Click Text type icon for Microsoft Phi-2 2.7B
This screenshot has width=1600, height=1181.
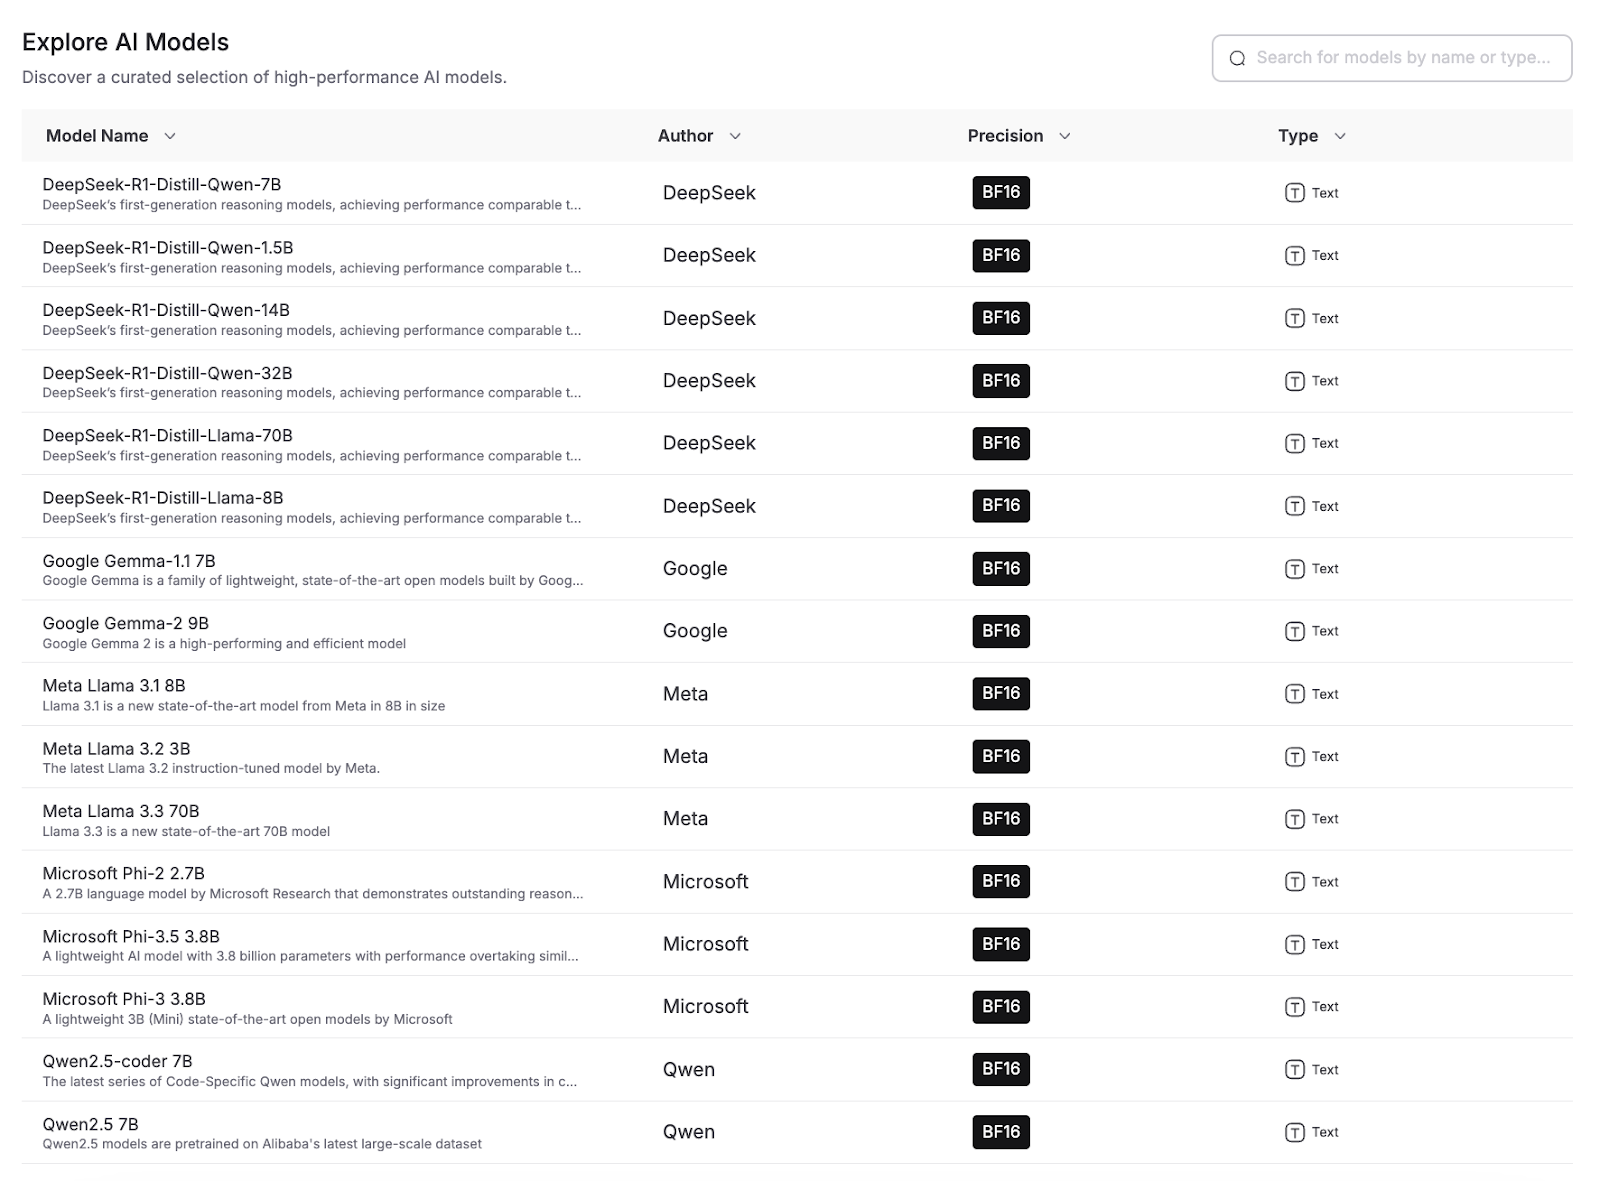coord(1294,882)
